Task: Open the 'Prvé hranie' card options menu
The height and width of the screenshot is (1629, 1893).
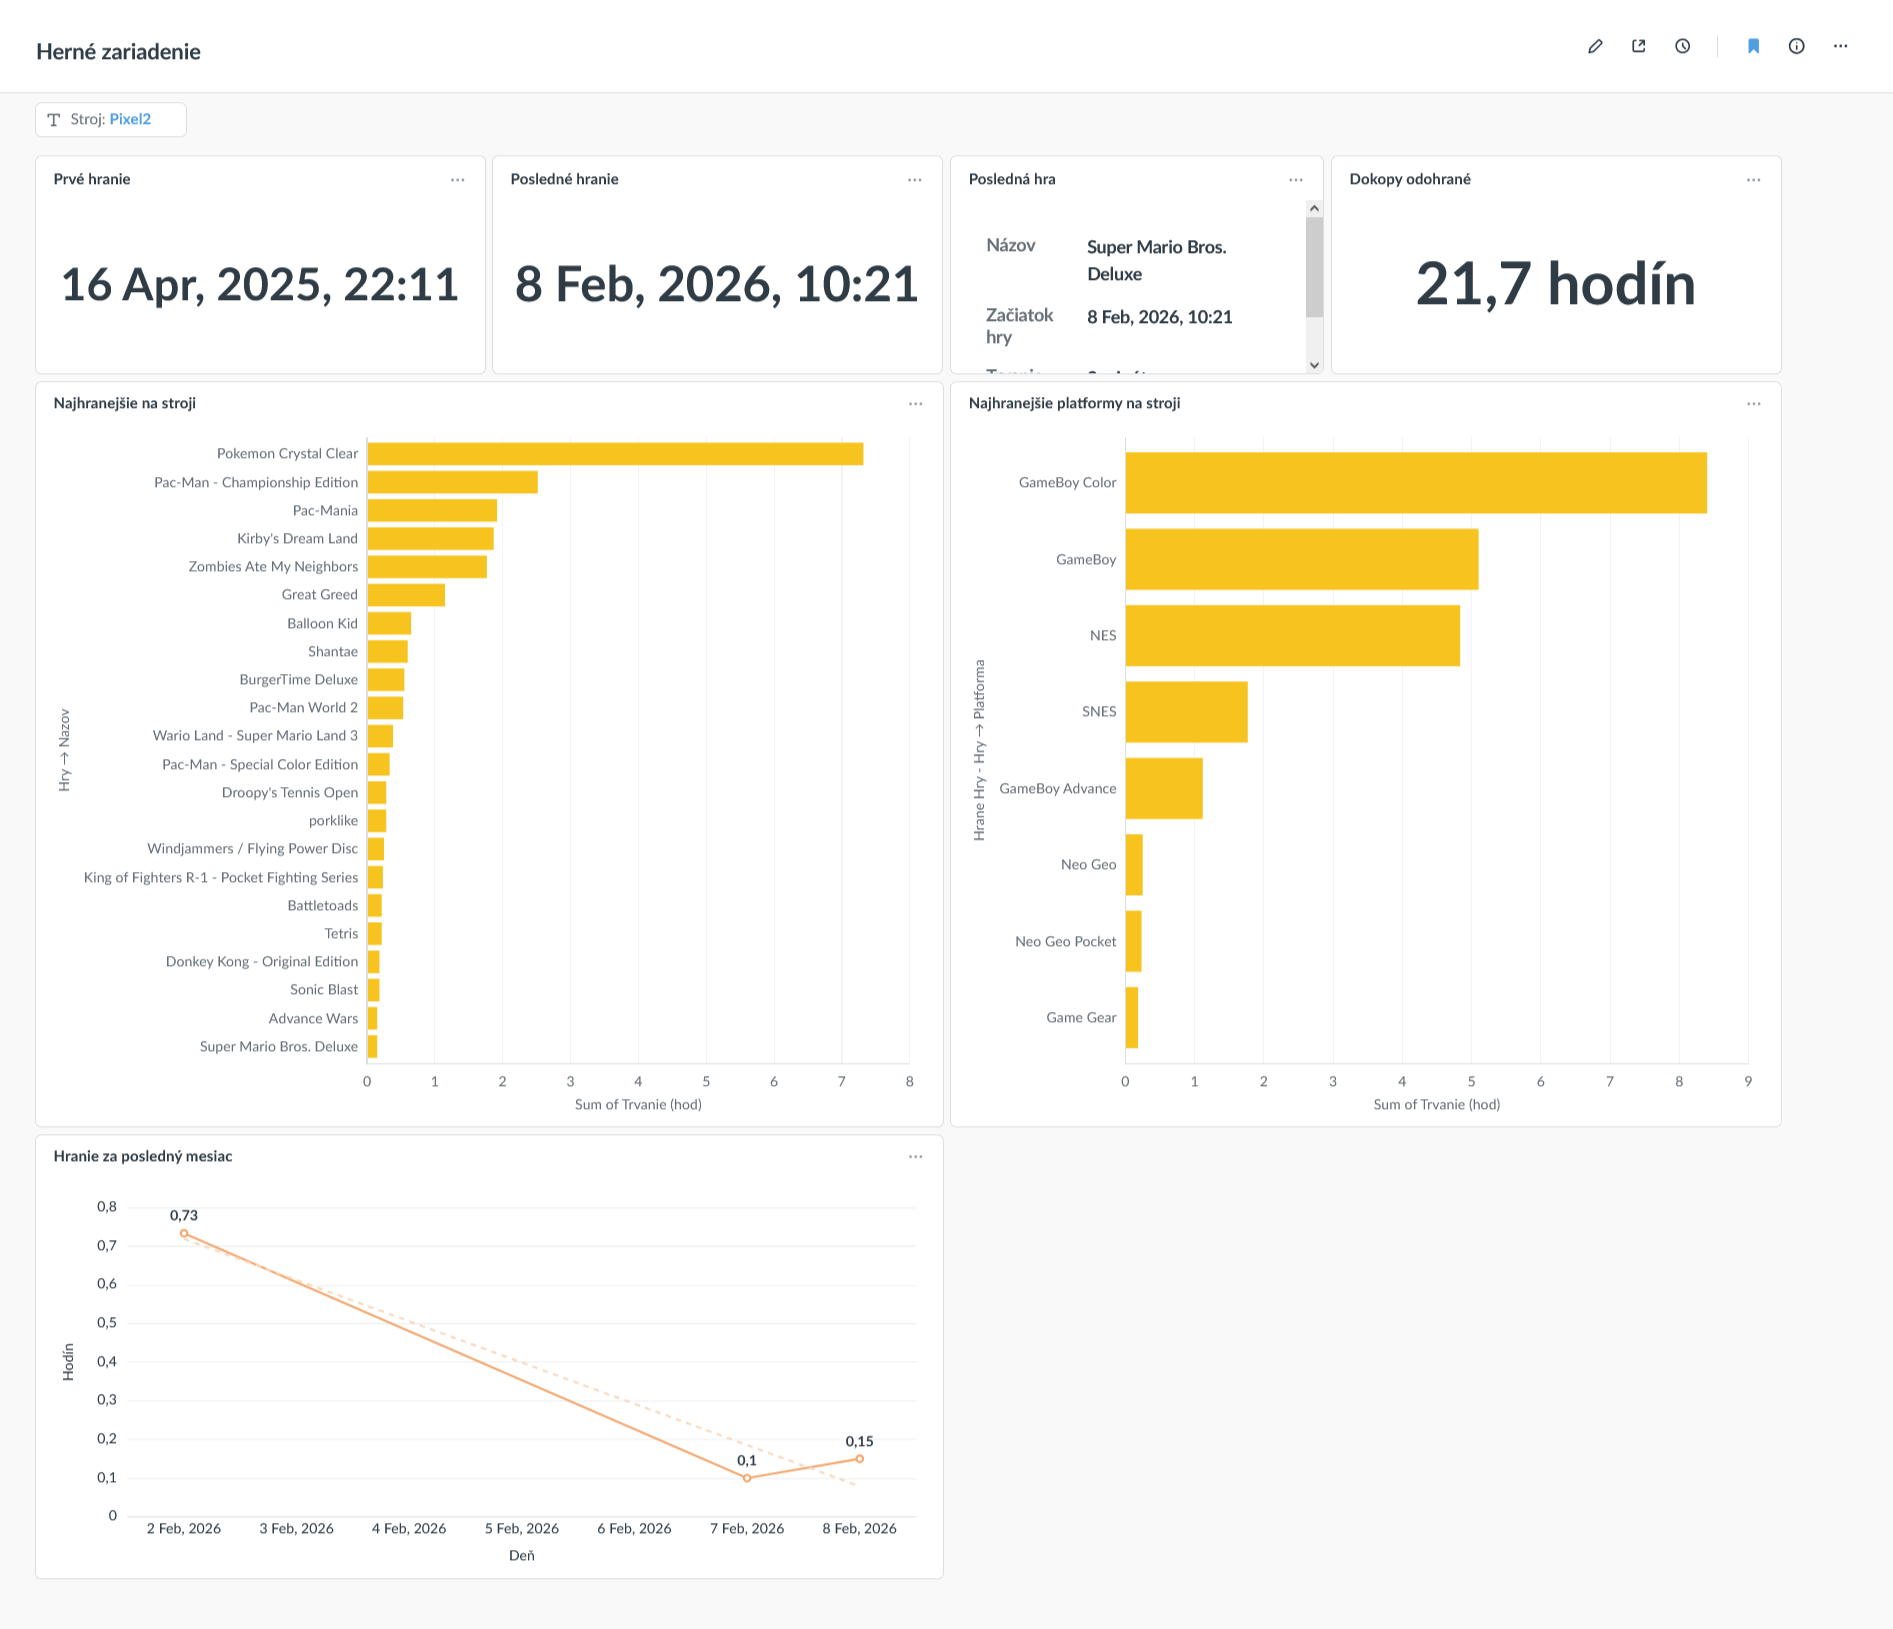Action: [x=458, y=180]
